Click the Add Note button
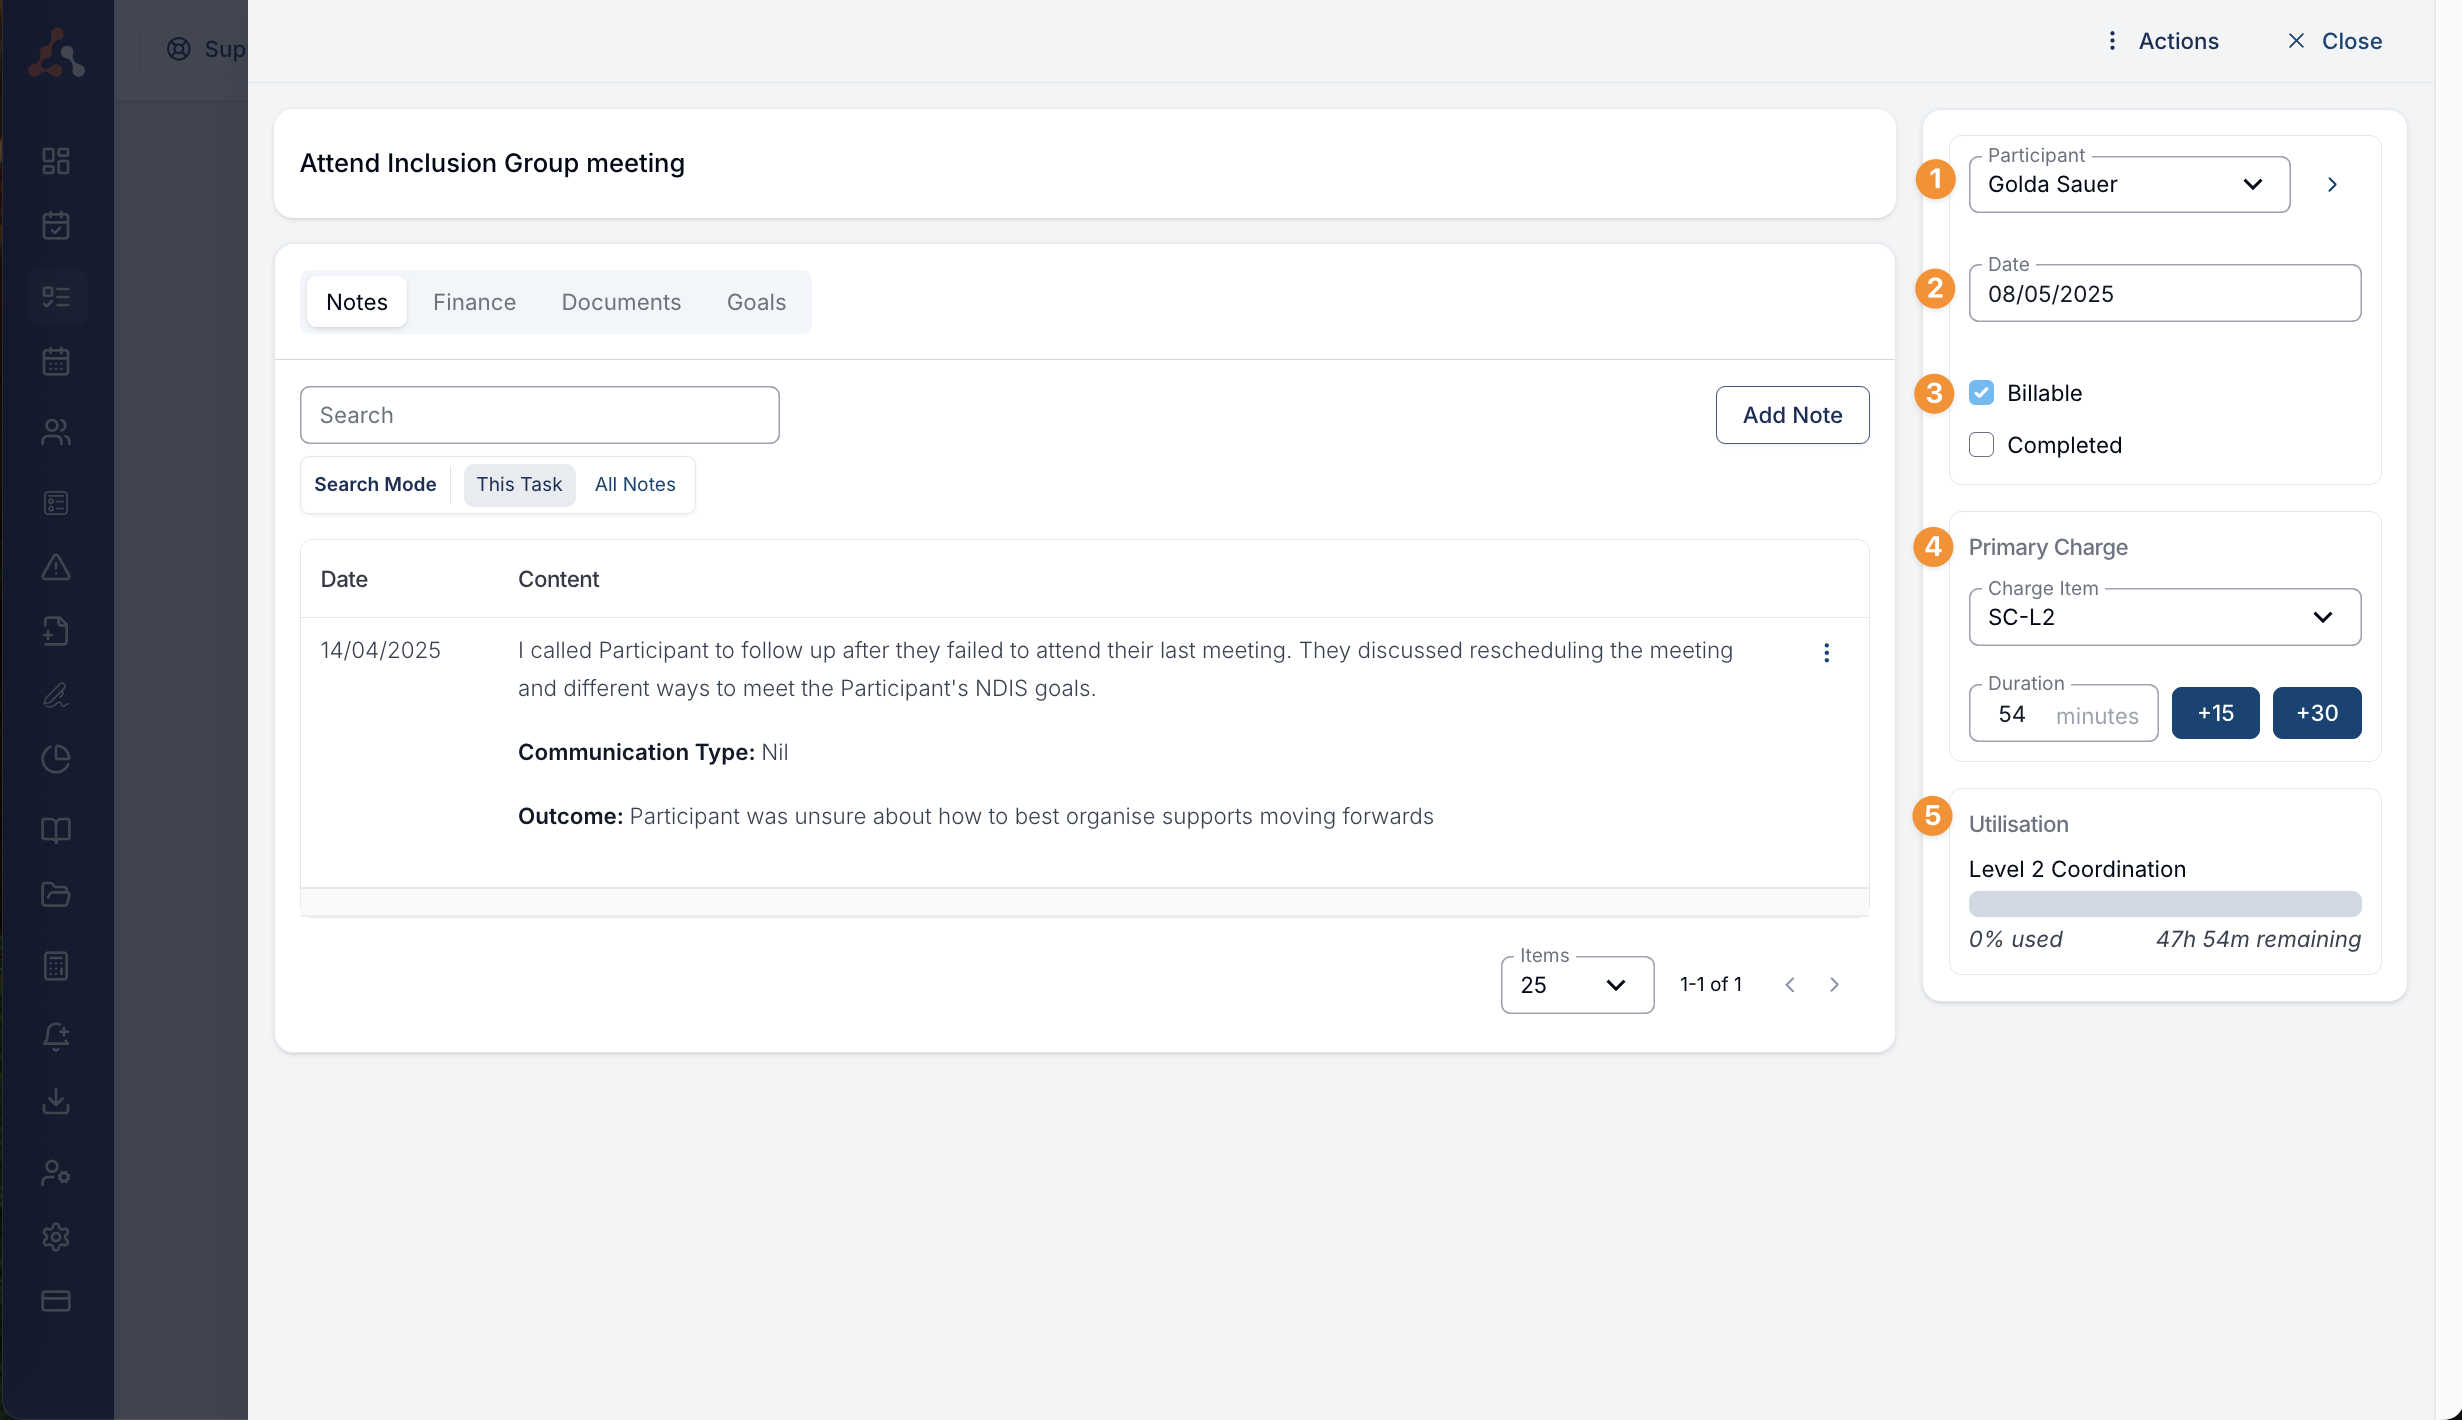This screenshot has height=1420, width=2462. pyautogui.click(x=1792, y=415)
